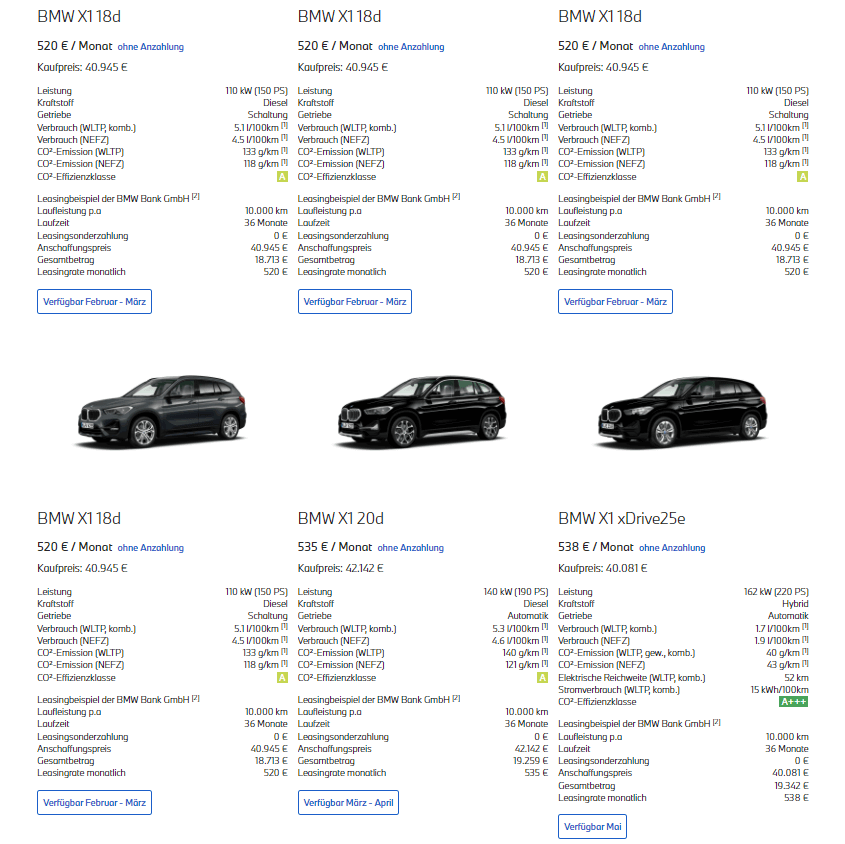The image size is (845, 844).
Task: Click the 'BMW X1 xDrive25e' heading
Action: click(622, 518)
